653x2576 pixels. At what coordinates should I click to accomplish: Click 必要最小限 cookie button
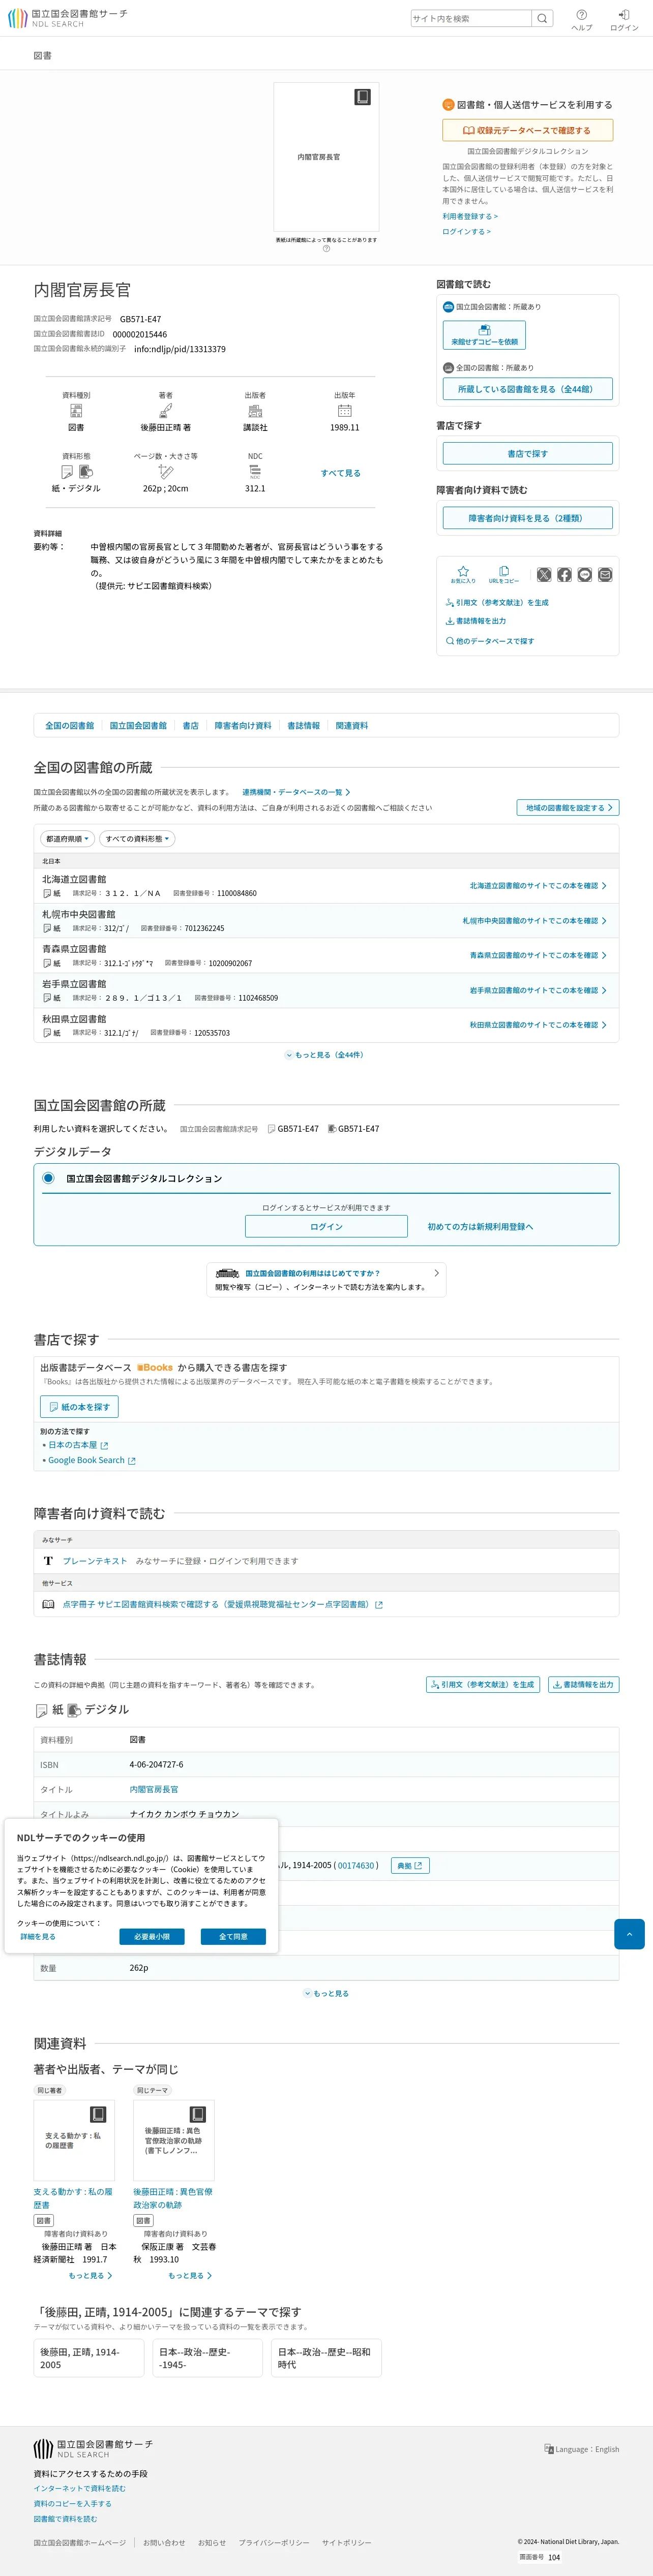(152, 1937)
